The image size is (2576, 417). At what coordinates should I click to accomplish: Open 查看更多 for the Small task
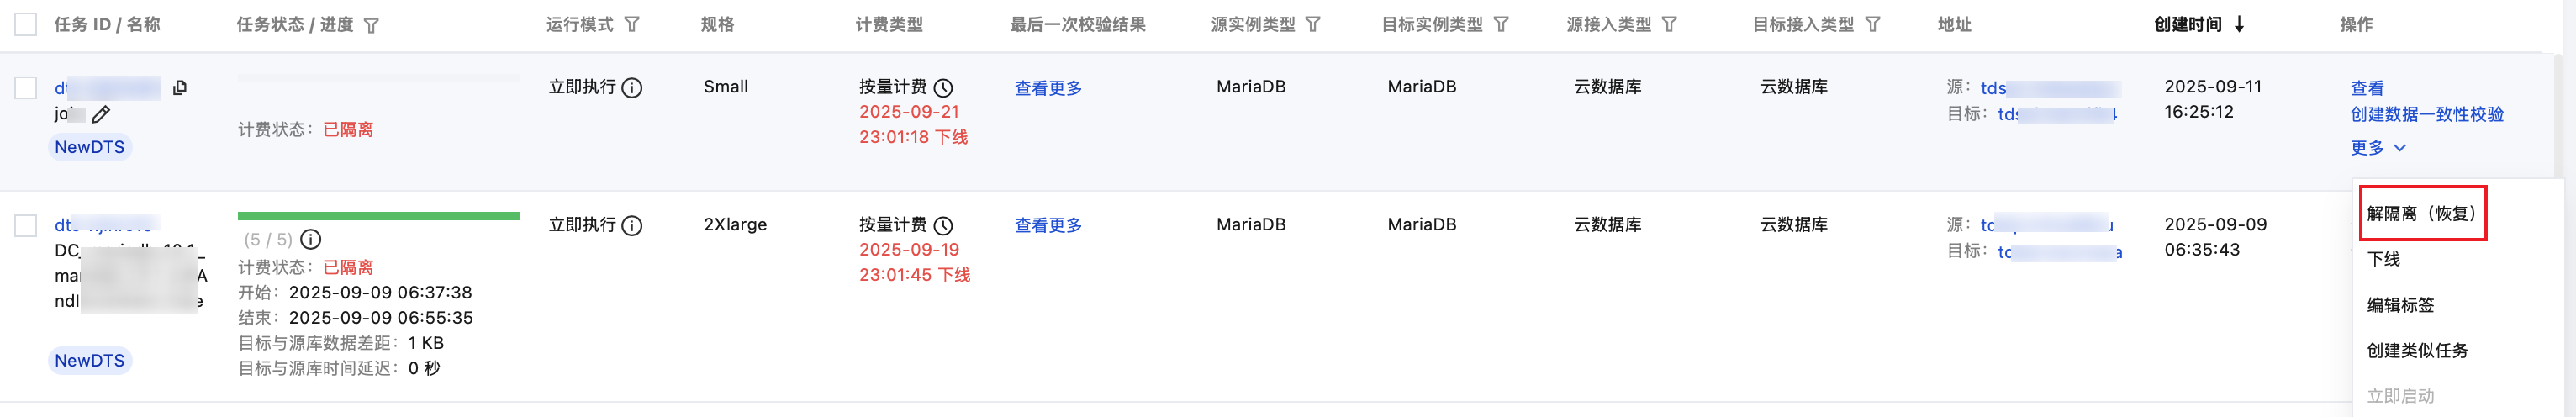coord(1047,88)
